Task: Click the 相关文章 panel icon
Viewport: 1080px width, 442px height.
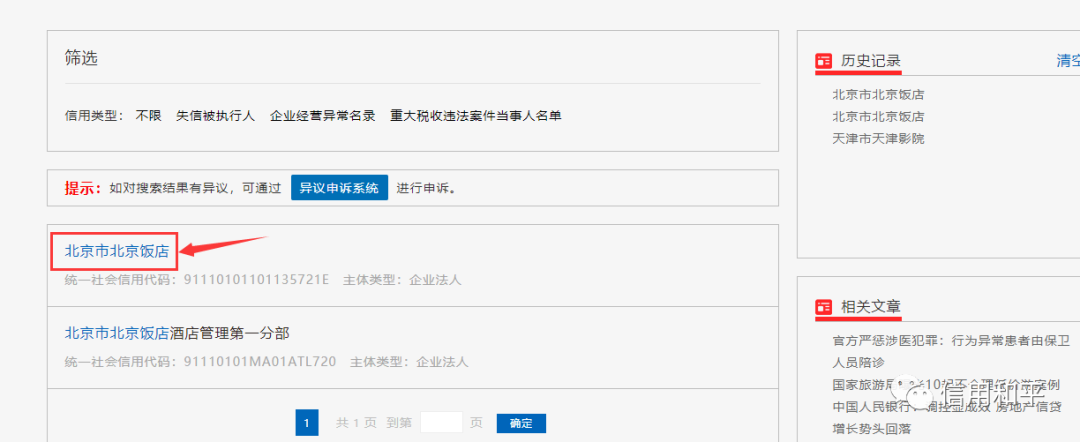Action: pyautogui.click(x=823, y=307)
